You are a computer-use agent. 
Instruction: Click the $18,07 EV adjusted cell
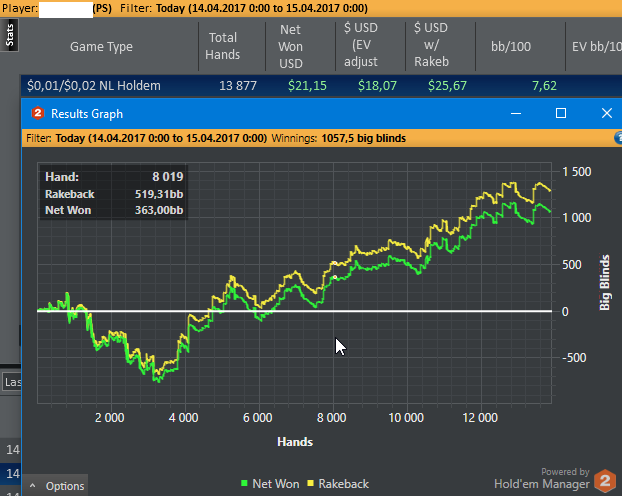click(377, 86)
